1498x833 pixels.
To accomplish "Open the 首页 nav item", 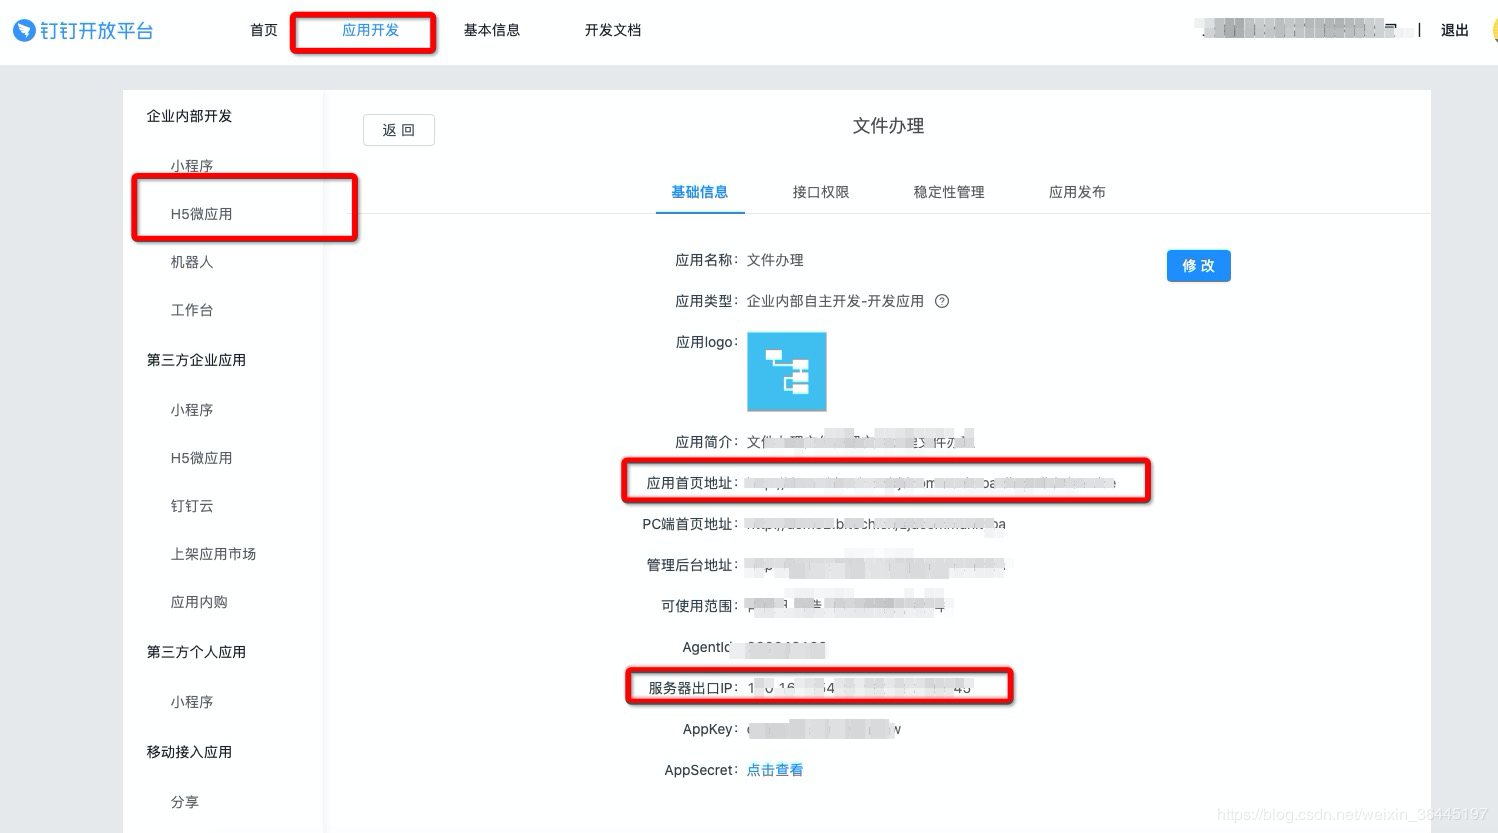I will coord(264,30).
